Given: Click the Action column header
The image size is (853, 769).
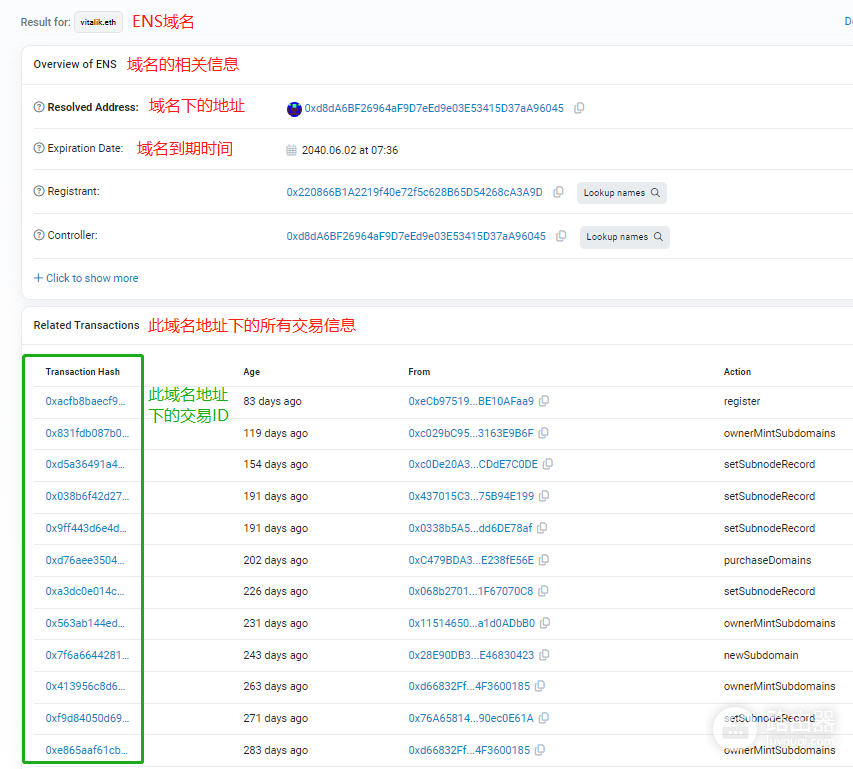Looking at the screenshot, I should (x=737, y=371).
